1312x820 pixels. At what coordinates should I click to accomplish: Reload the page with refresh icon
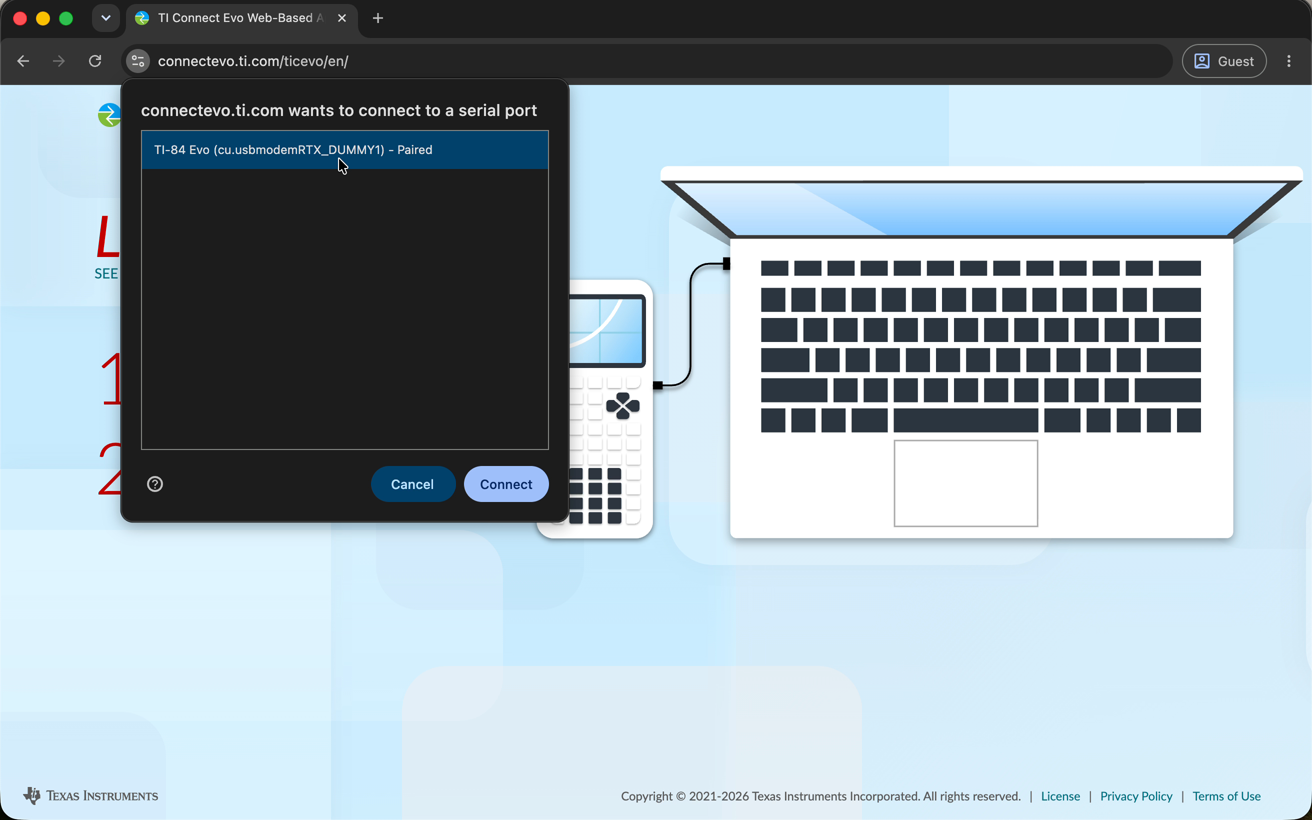pos(95,61)
